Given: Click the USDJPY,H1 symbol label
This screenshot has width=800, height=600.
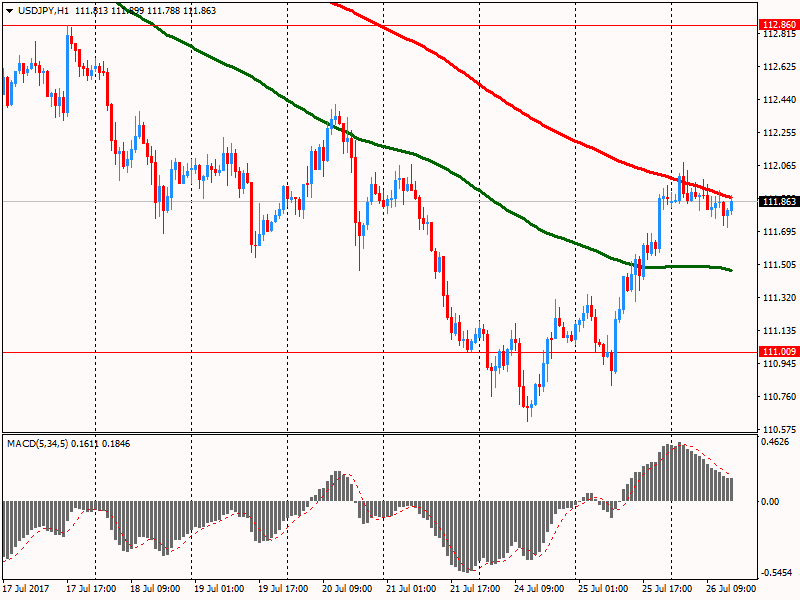Looking at the screenshot, I should tap(43, 11).
